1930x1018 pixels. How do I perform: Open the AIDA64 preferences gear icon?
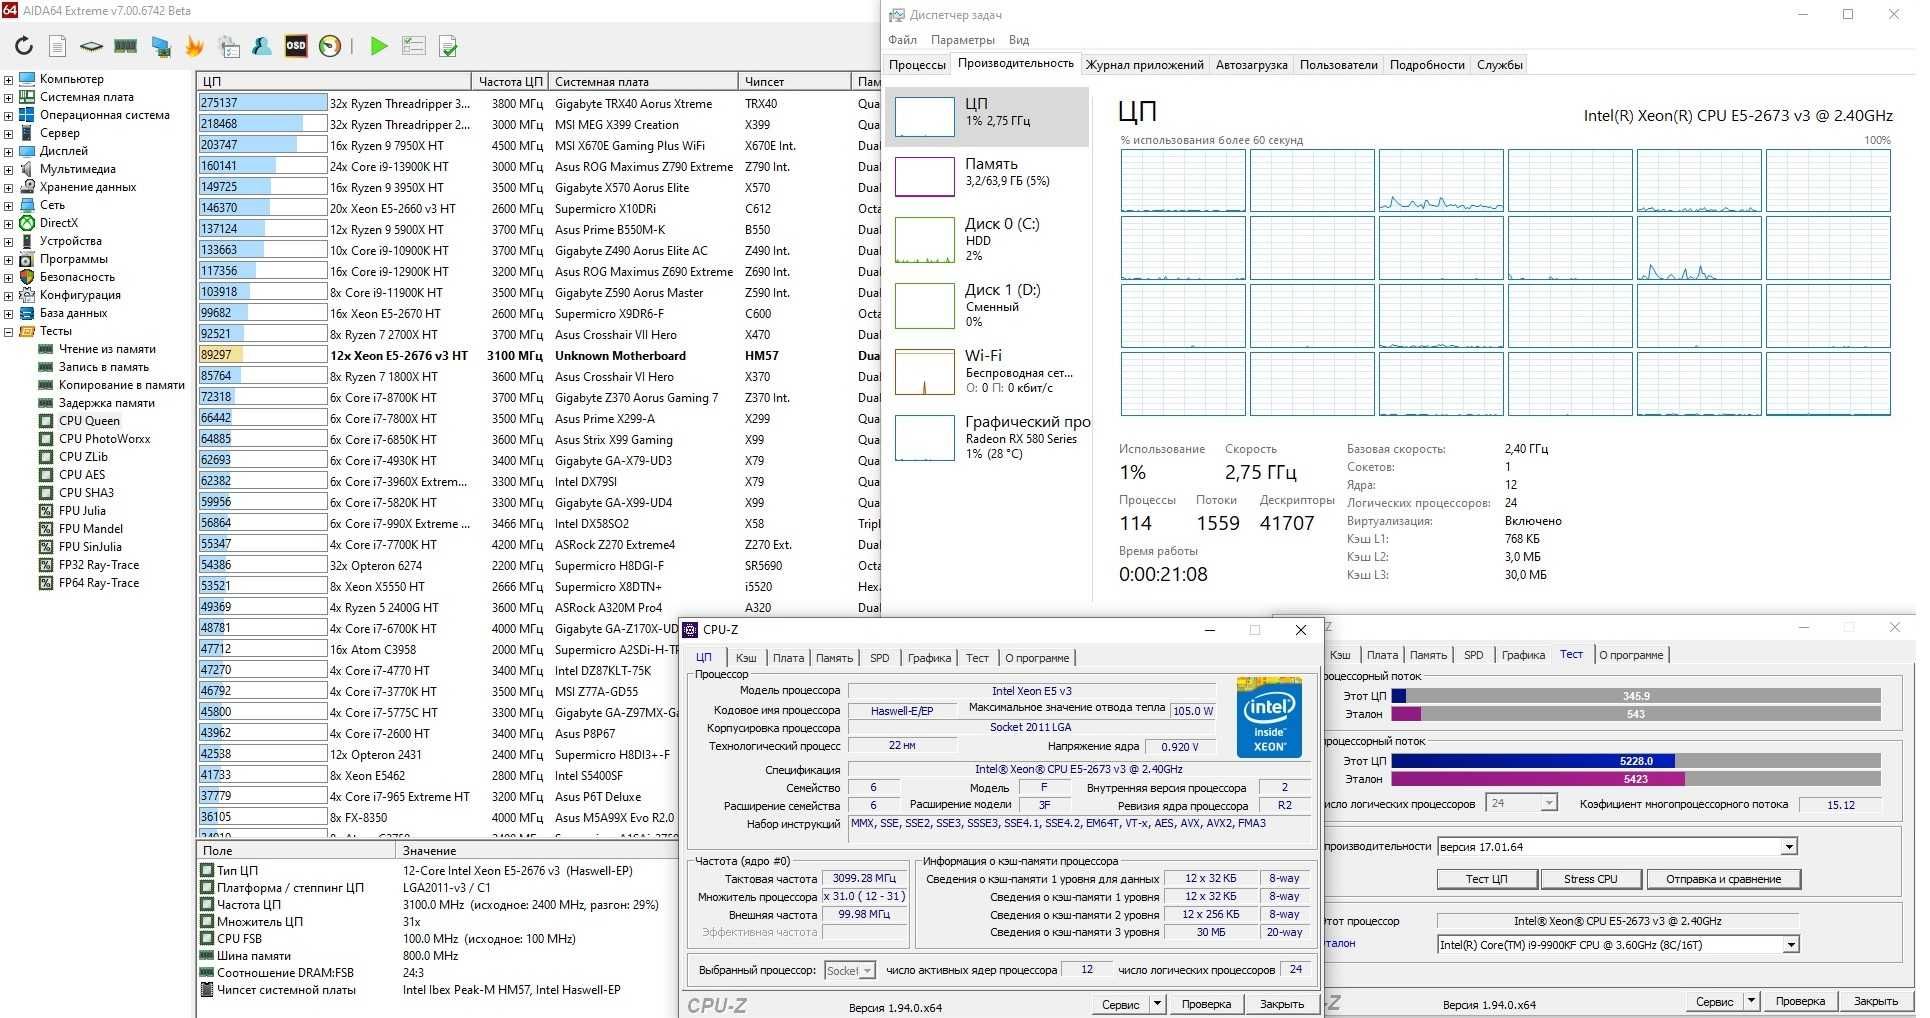[229, 46]
